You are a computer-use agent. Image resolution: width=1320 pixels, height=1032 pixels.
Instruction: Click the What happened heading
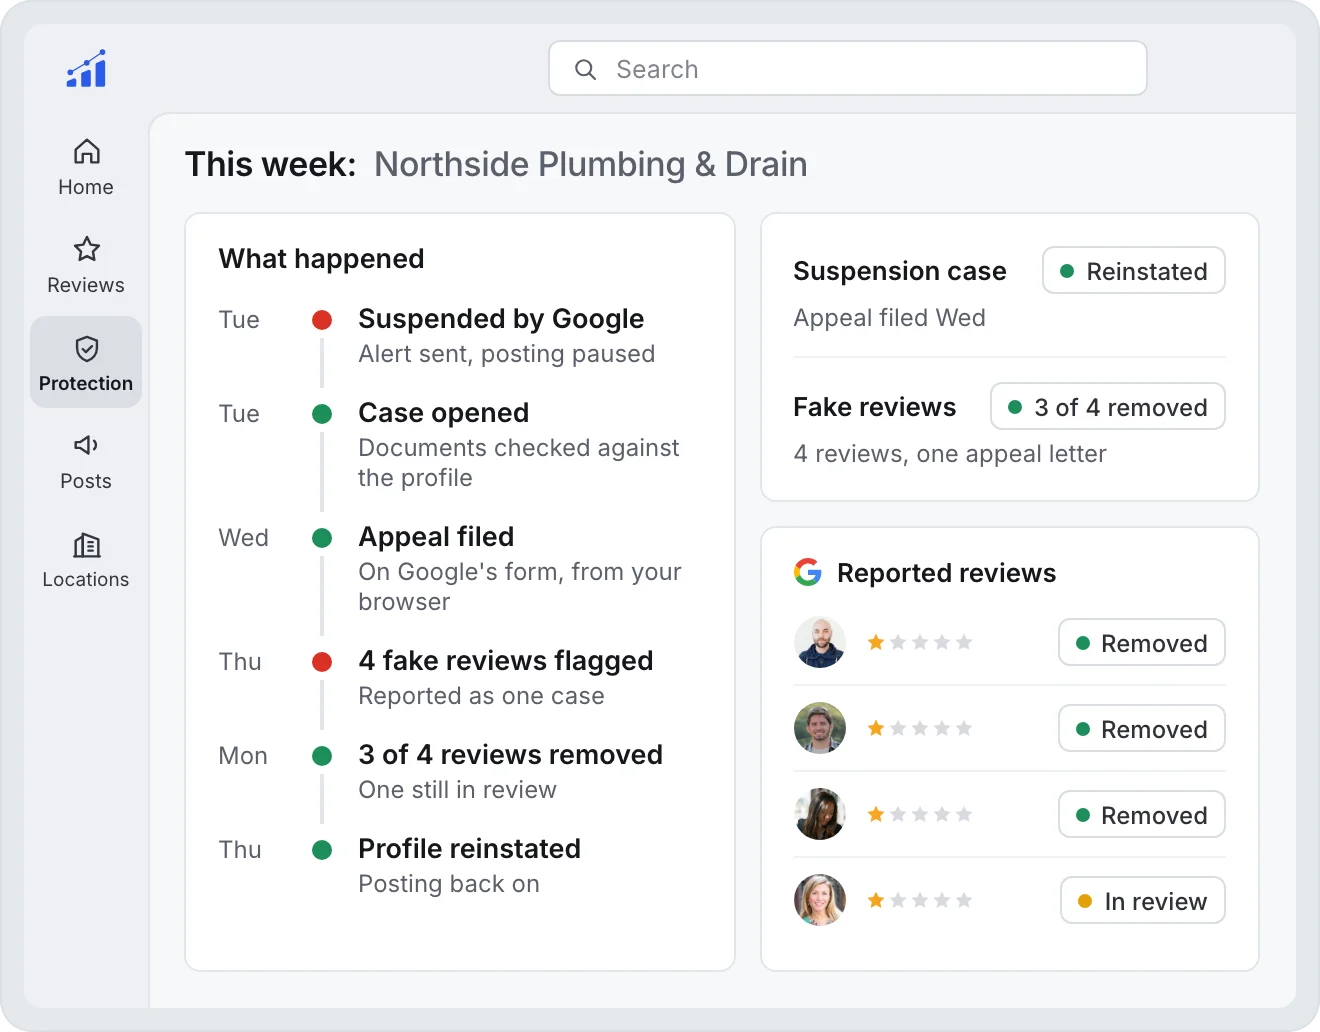[322, 259]
